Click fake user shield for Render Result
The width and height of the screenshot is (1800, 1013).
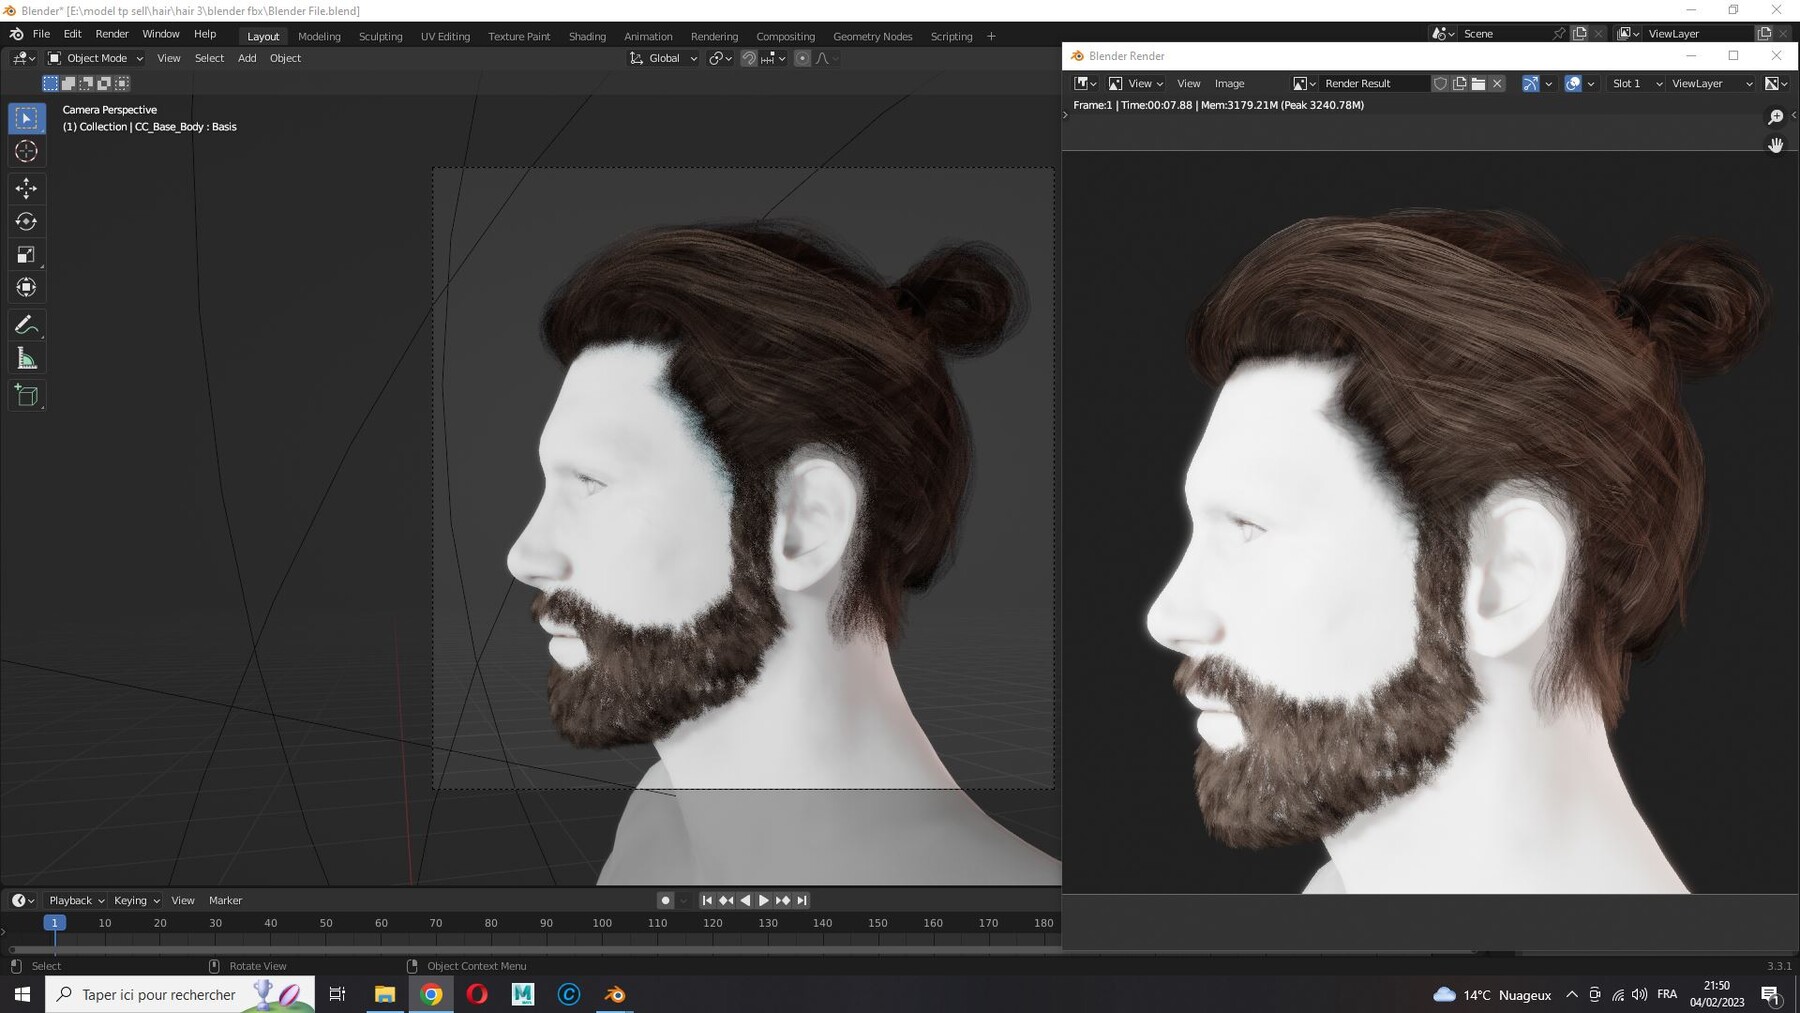click(1440, 84)
